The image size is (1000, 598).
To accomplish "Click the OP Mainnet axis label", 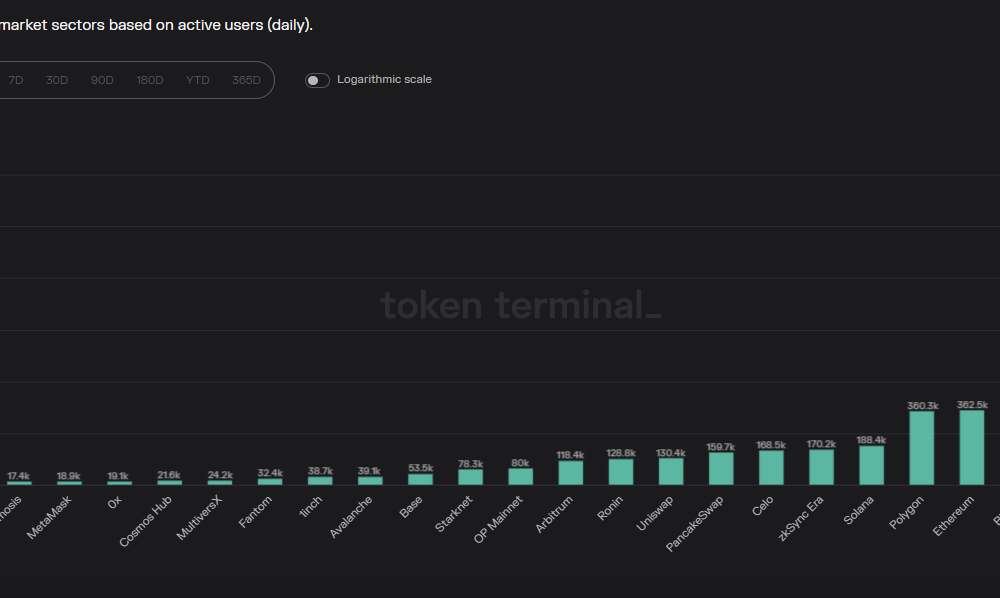I will tap(498, 519).
